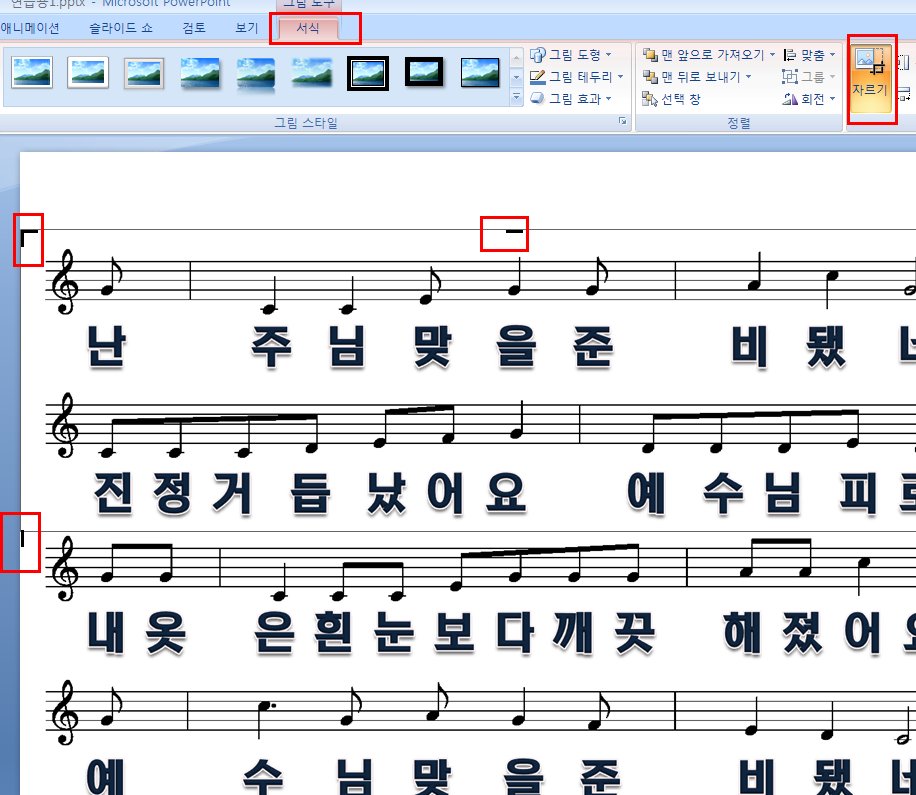
Task: Click 맨 앞으로 가져오기 bring to front
Action: coord(703,55)
